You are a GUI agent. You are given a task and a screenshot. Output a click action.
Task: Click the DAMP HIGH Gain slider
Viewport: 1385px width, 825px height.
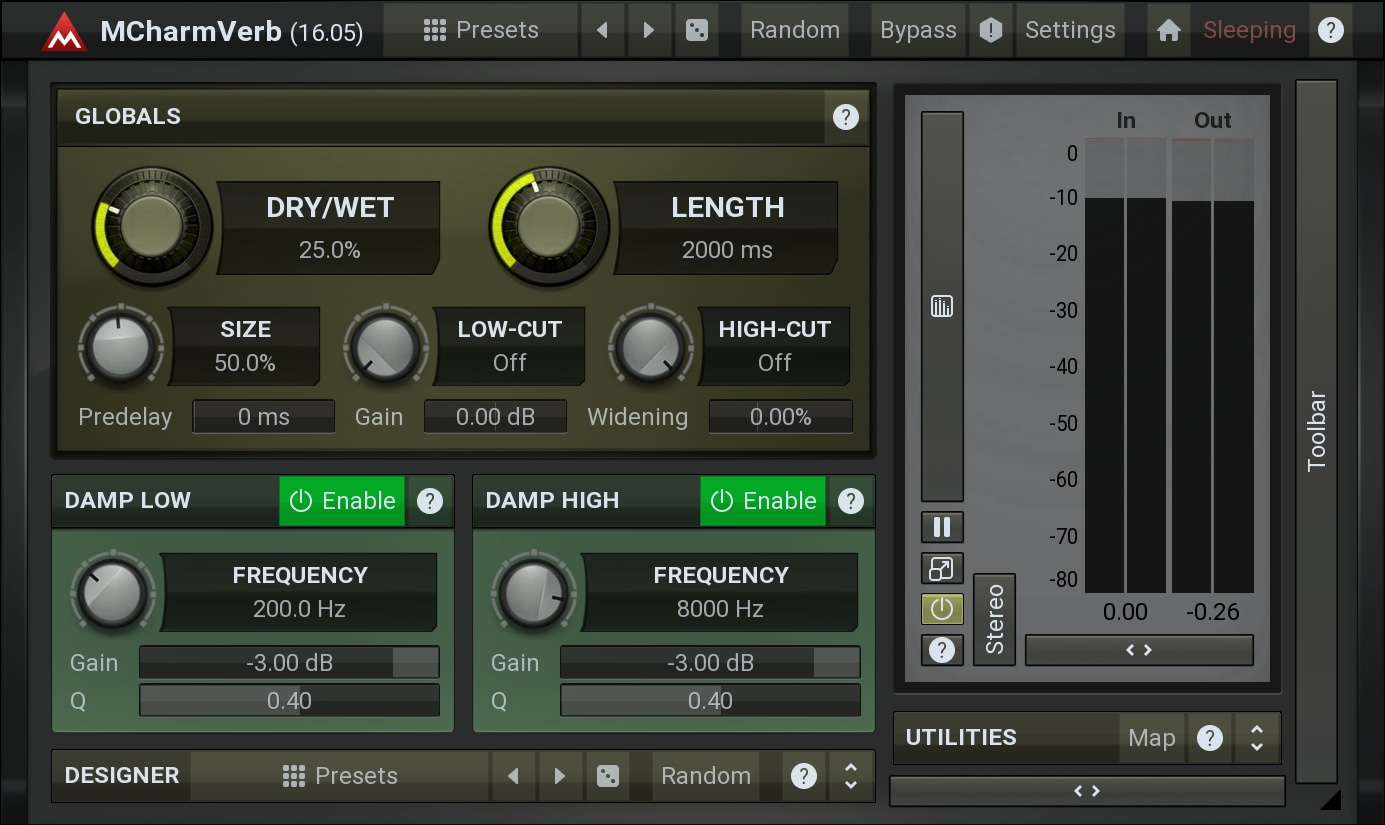pyautogui.click(x=710, y=662)
